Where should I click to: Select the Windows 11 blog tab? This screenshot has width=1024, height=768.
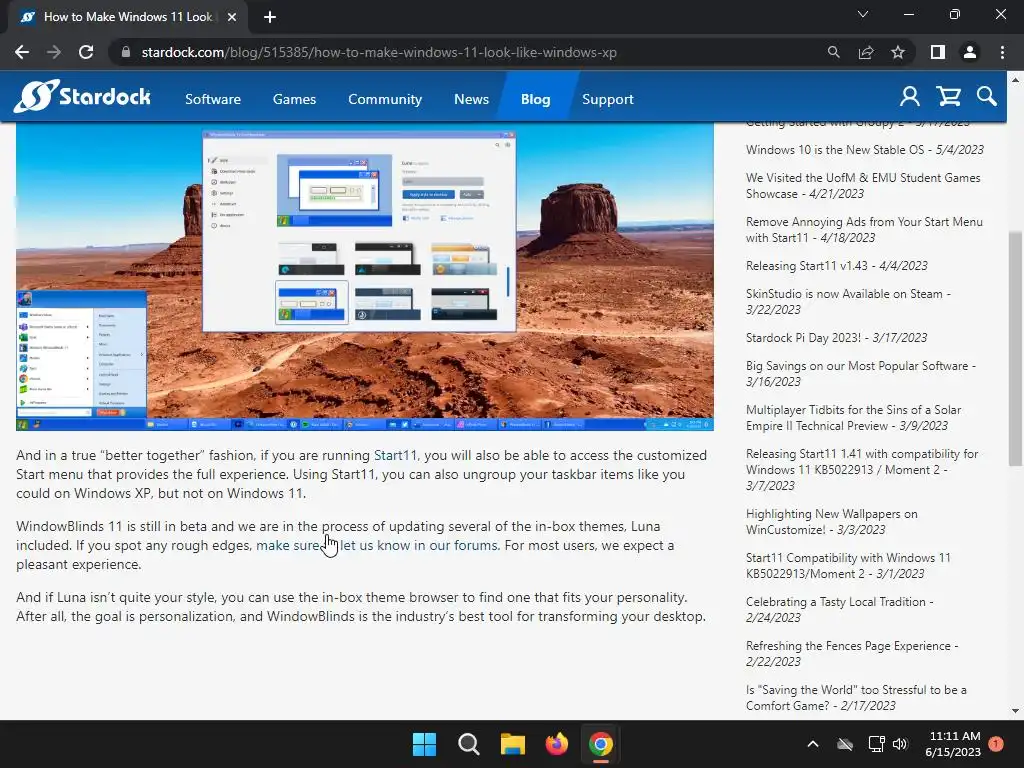click(127, 17)
